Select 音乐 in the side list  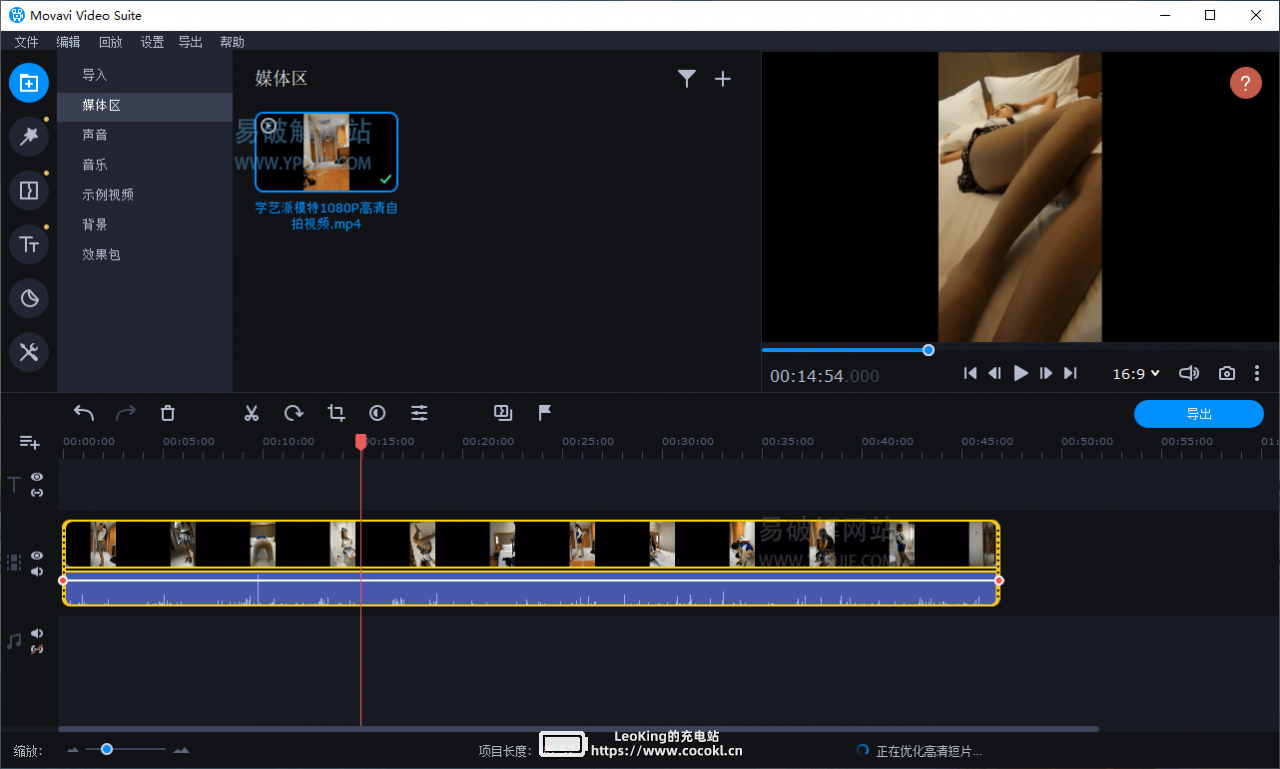(145, 165)
